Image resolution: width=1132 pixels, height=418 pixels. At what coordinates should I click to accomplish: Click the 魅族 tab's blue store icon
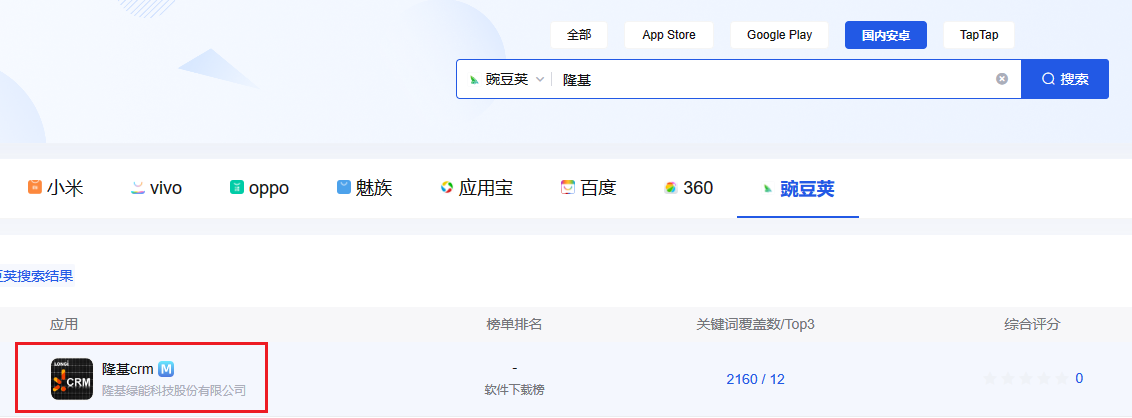344,188
